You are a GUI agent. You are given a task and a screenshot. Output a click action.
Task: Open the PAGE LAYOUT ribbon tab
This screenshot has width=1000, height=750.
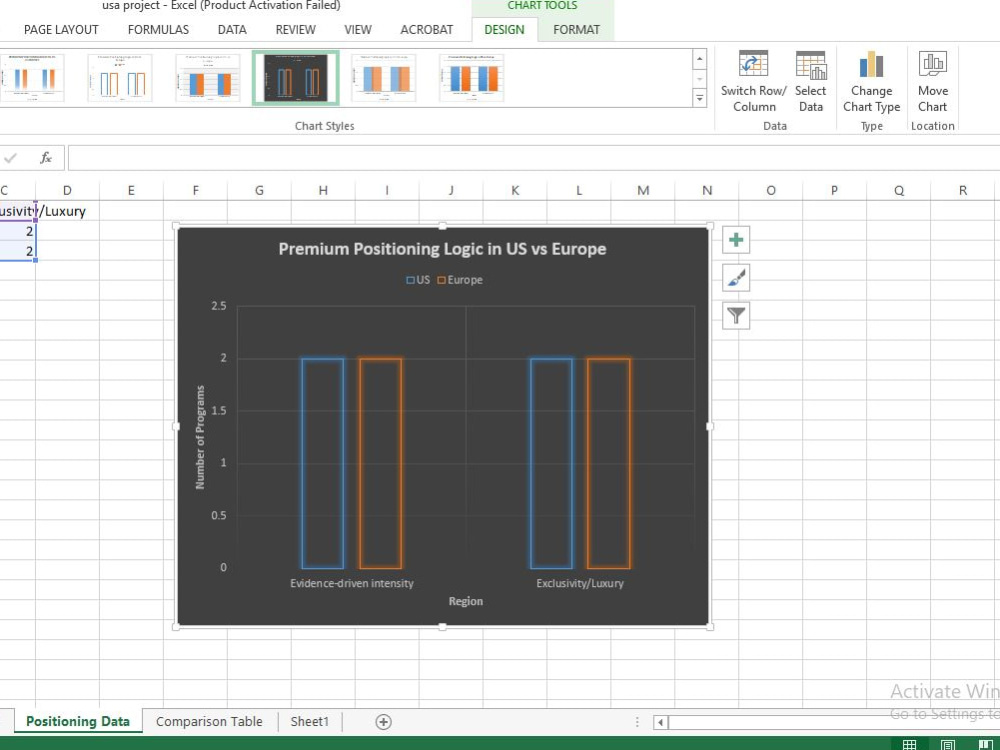click(x=61, y=29)
